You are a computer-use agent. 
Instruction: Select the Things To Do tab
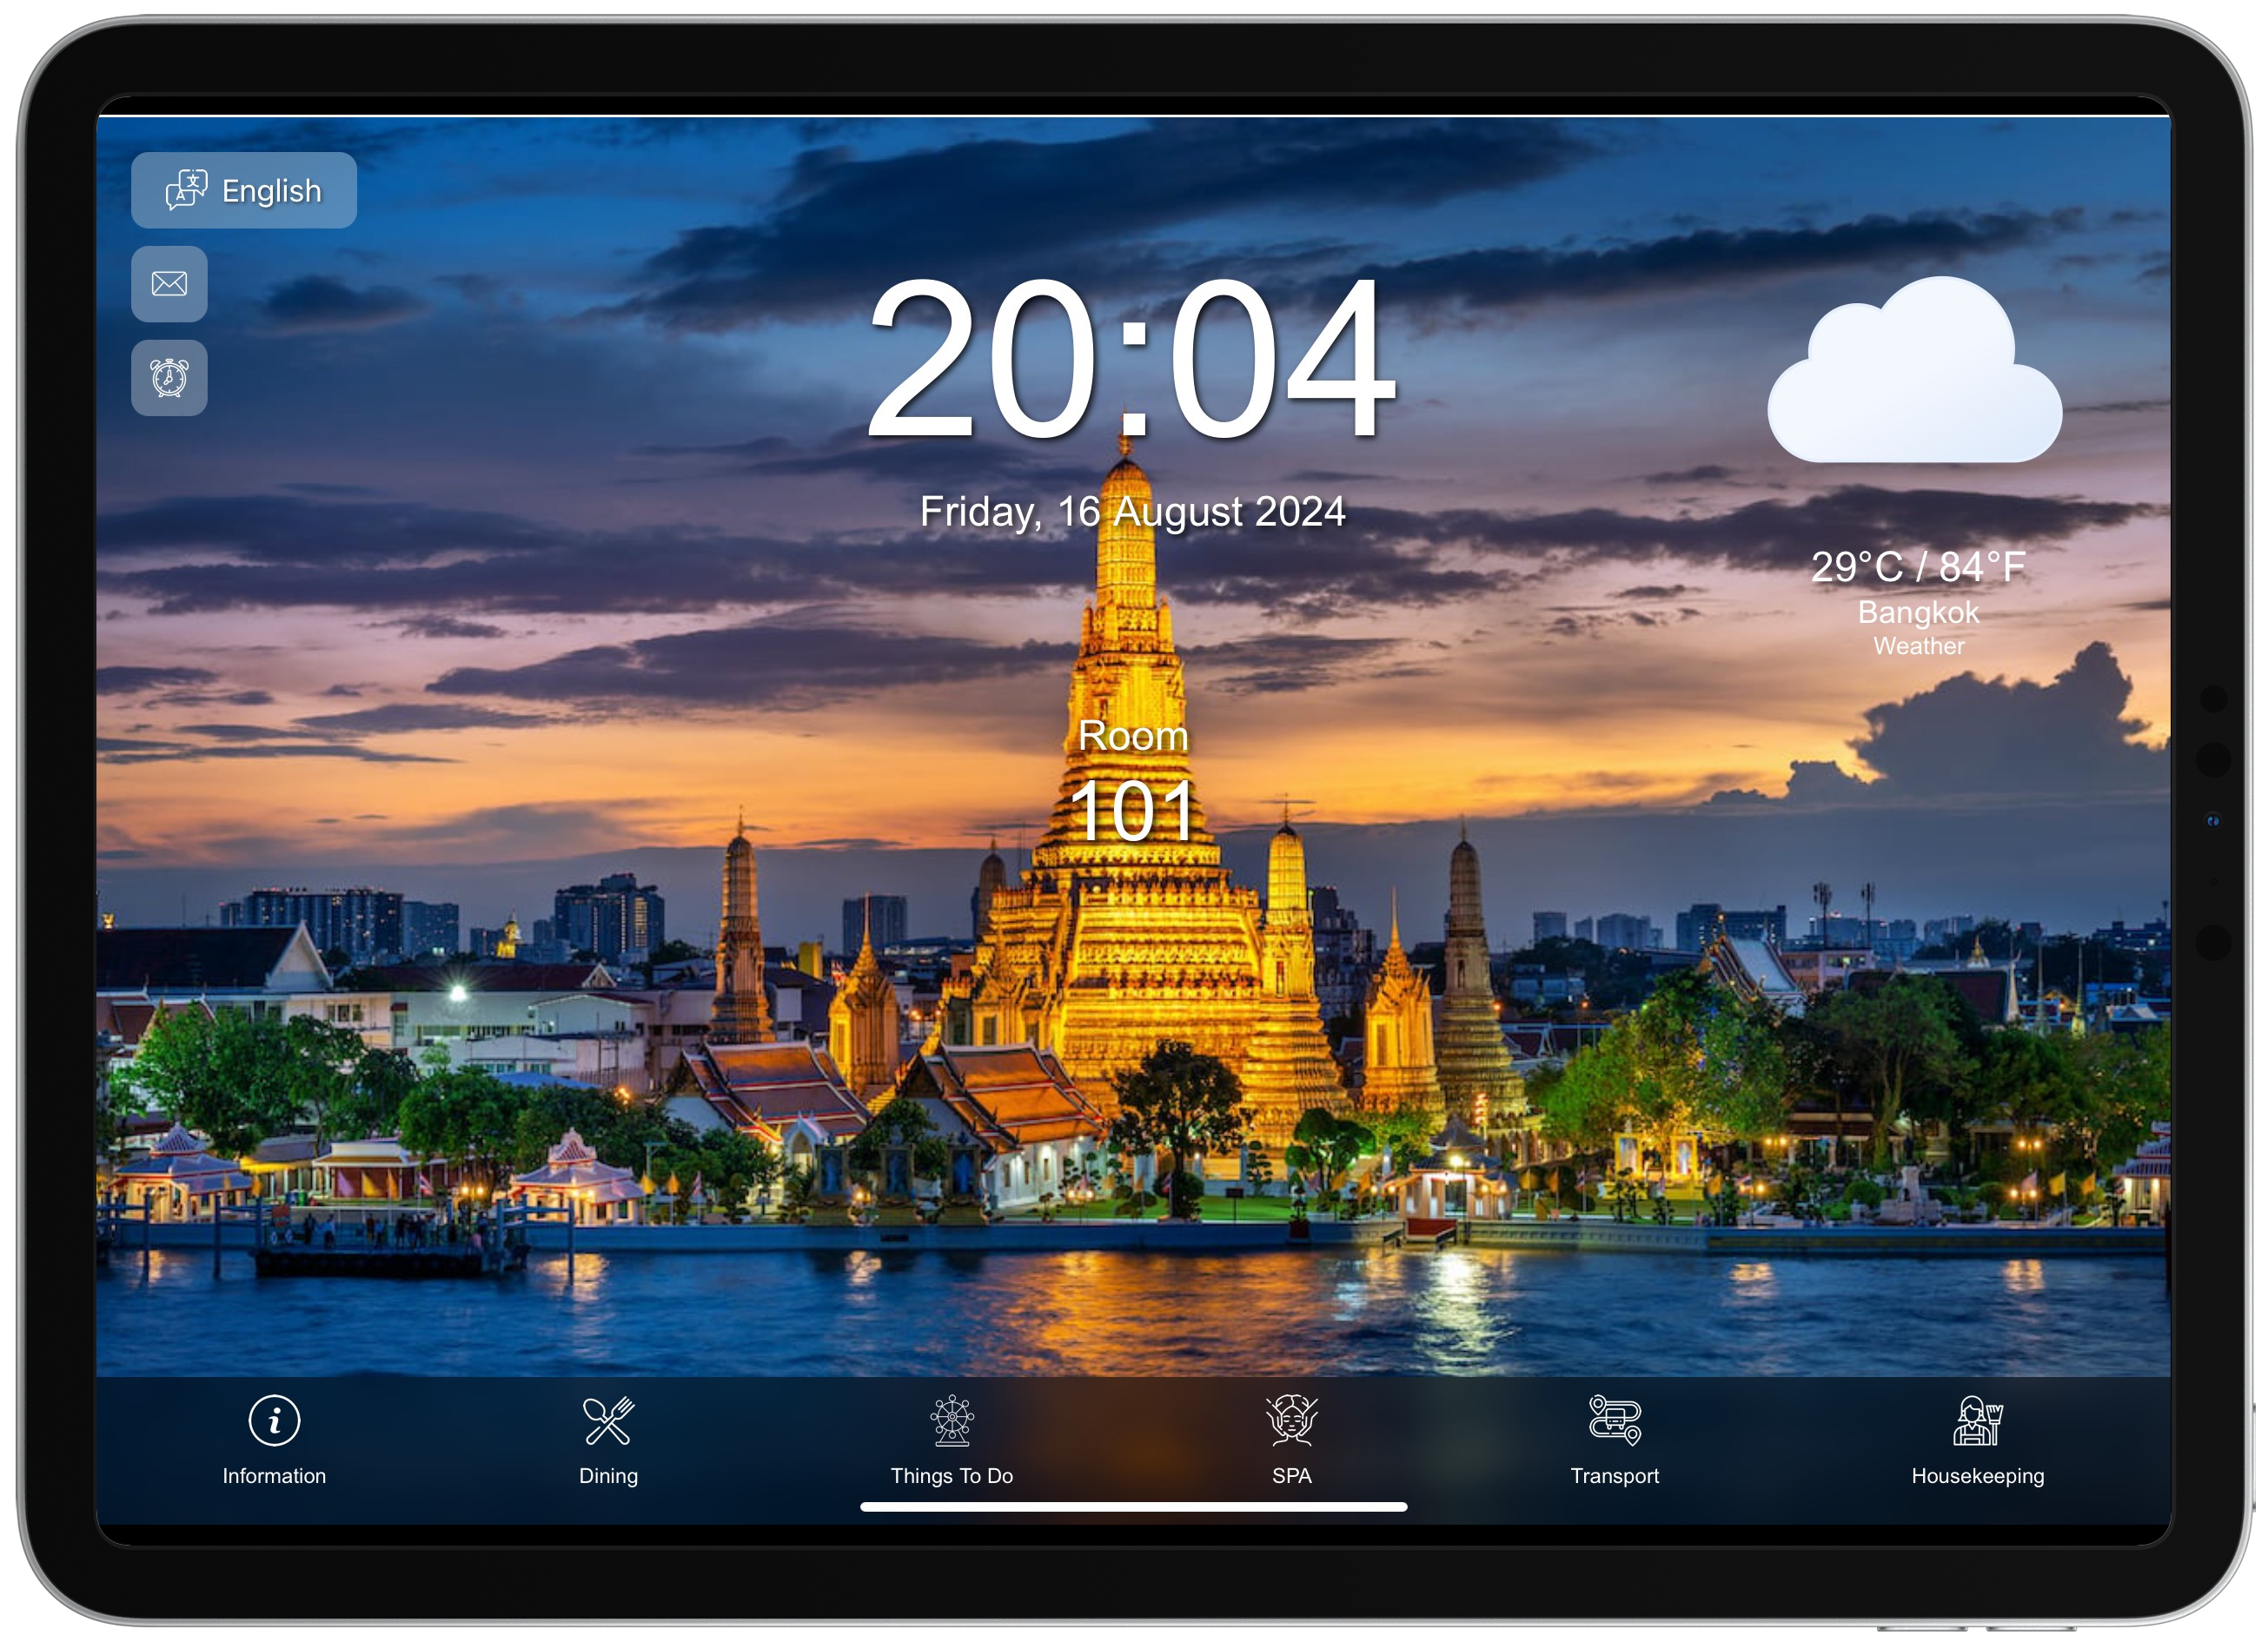click(952, 1440)
